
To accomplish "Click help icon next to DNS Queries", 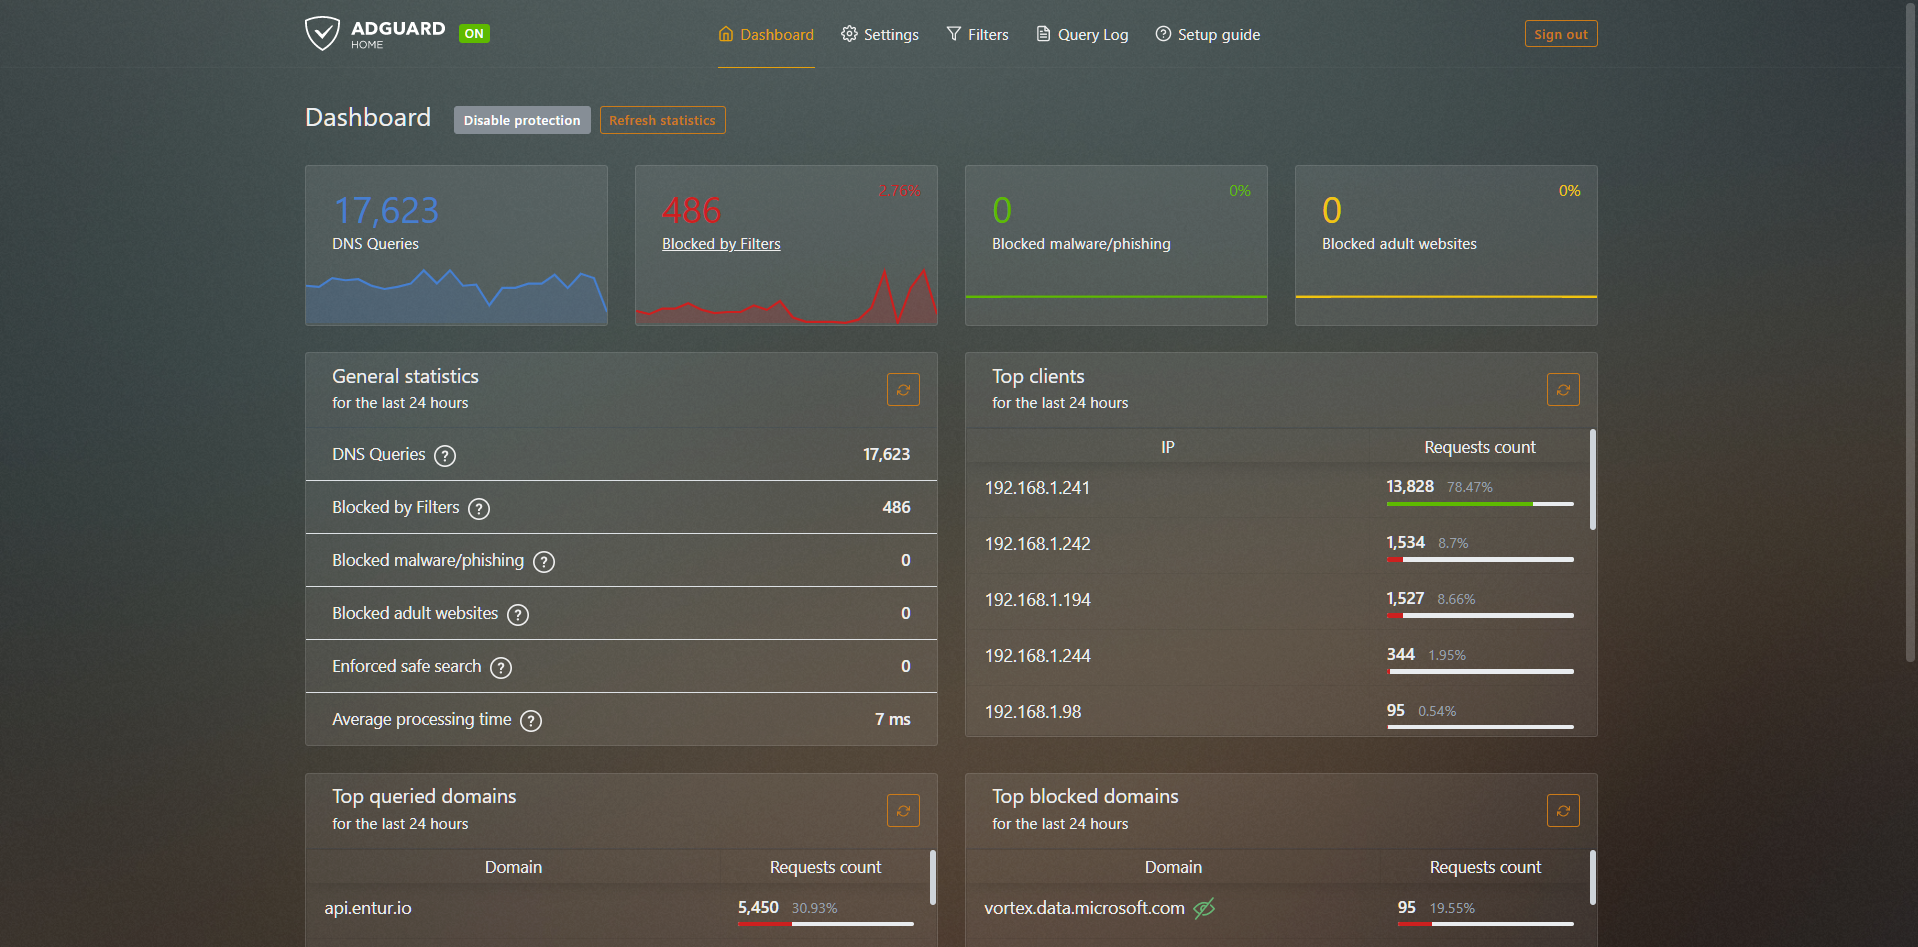I will click(445, 456).
